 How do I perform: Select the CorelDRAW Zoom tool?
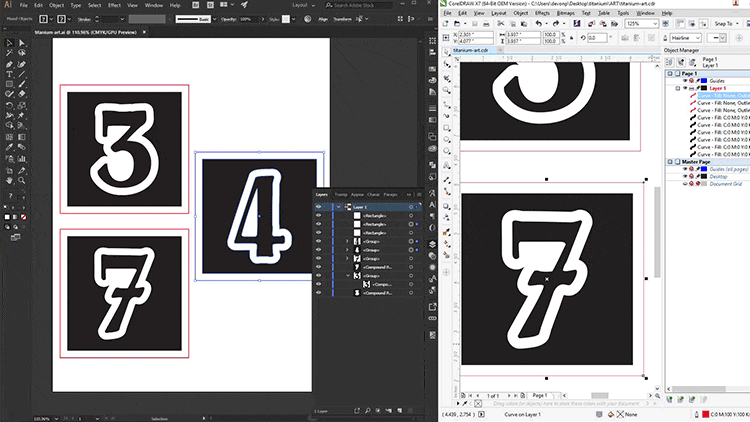tap(446, 90)
